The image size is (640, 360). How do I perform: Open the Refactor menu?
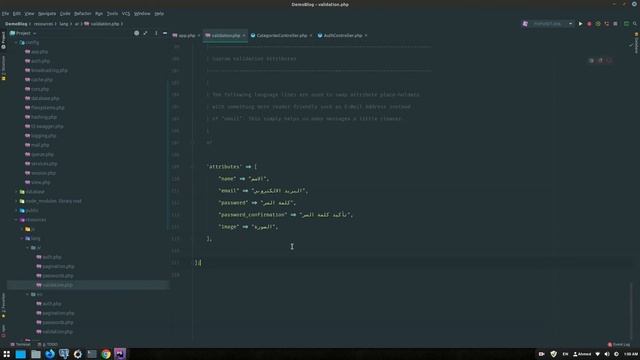pos(82,13)
